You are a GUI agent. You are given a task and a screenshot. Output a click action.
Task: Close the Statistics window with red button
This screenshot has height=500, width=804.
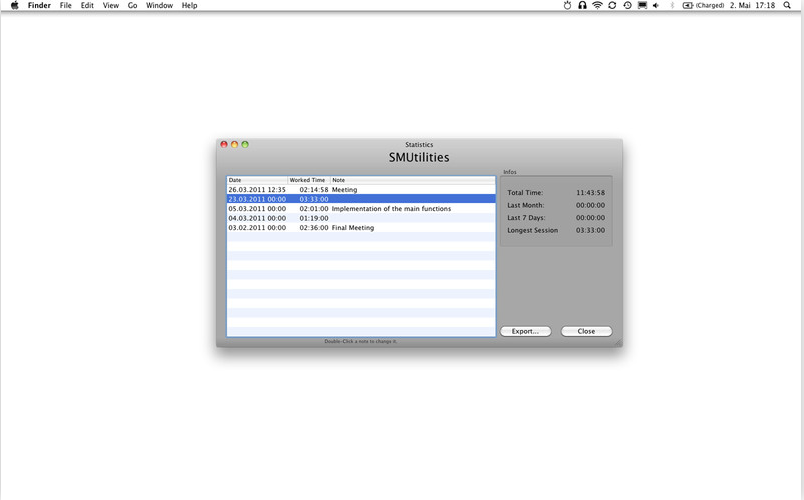pos(224,145)
